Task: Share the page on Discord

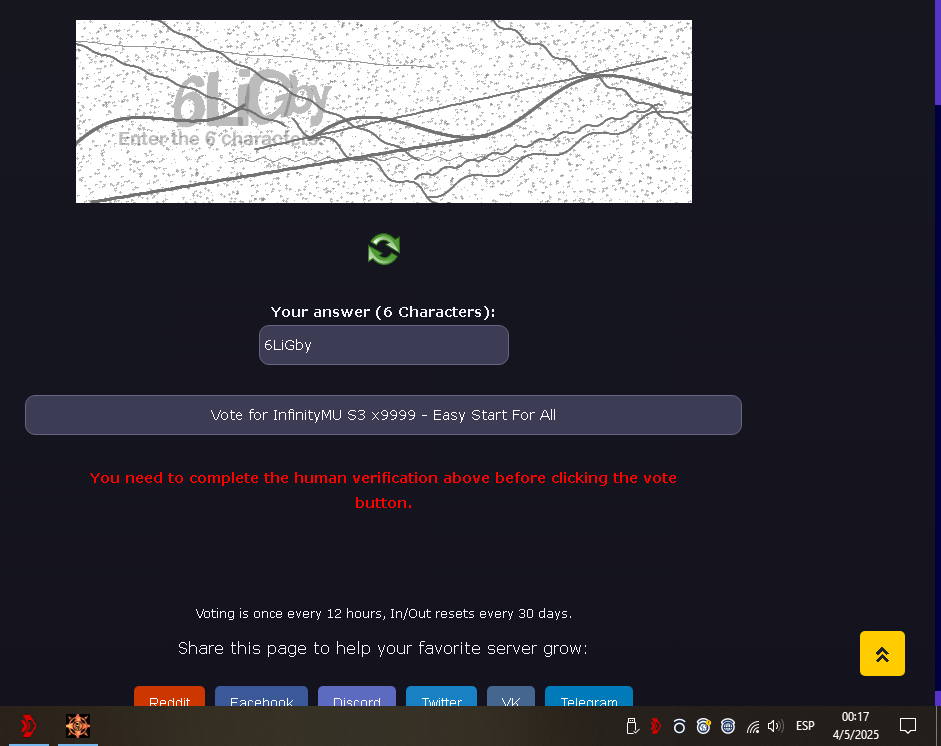Action: pyautogui.click(x=356, y=696)
